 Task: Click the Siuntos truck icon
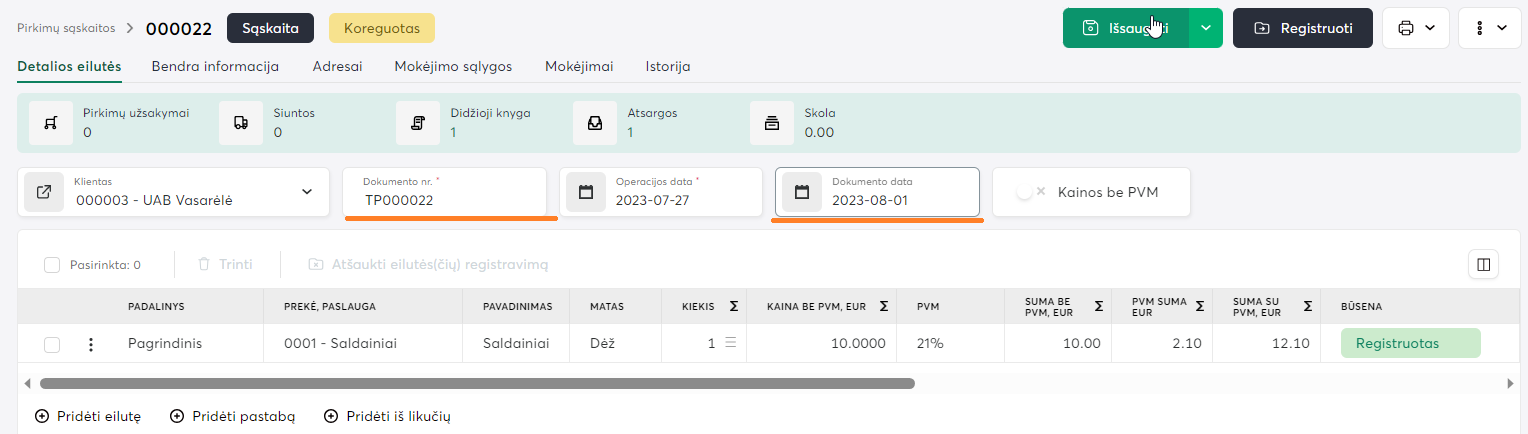[x=240, y=123]
